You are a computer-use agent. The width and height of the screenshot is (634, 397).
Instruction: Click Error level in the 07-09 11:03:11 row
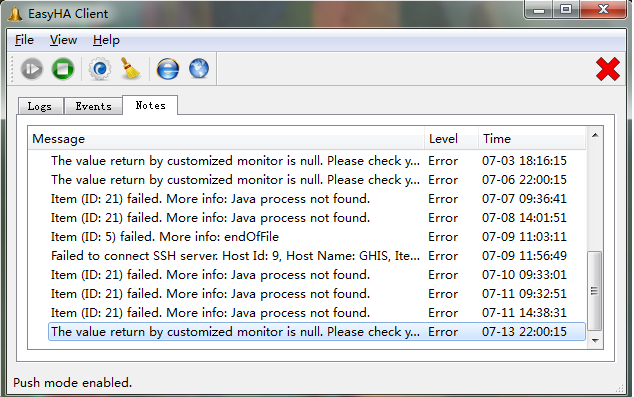443,237
